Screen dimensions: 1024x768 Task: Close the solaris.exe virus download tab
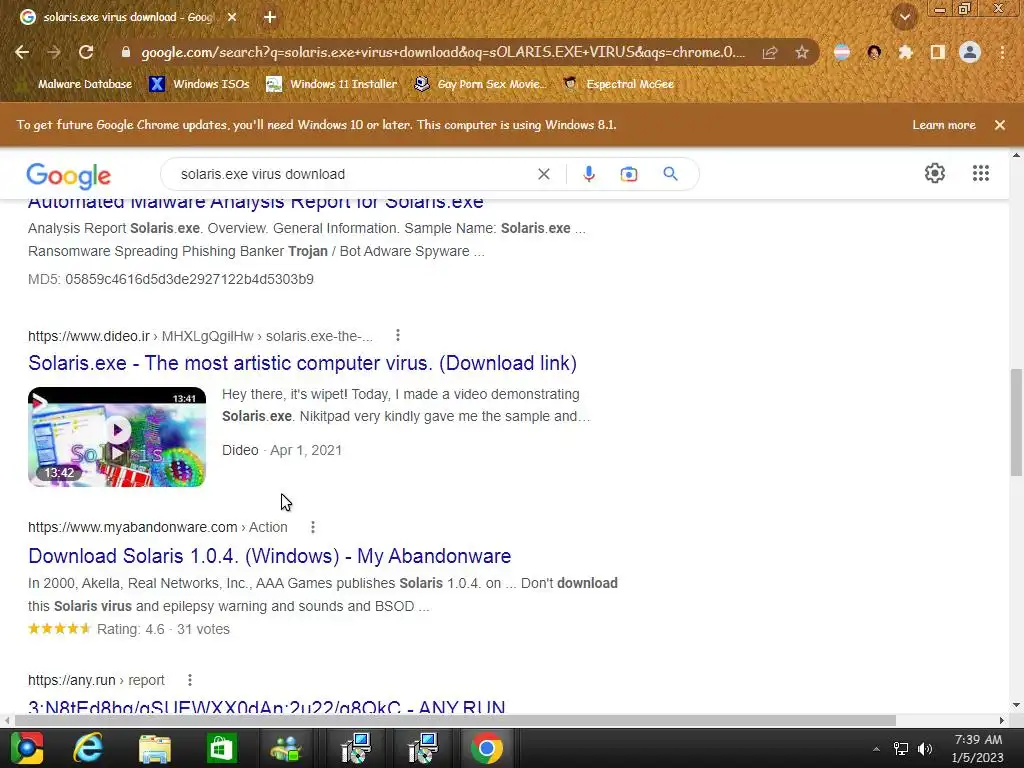(232, 18)
